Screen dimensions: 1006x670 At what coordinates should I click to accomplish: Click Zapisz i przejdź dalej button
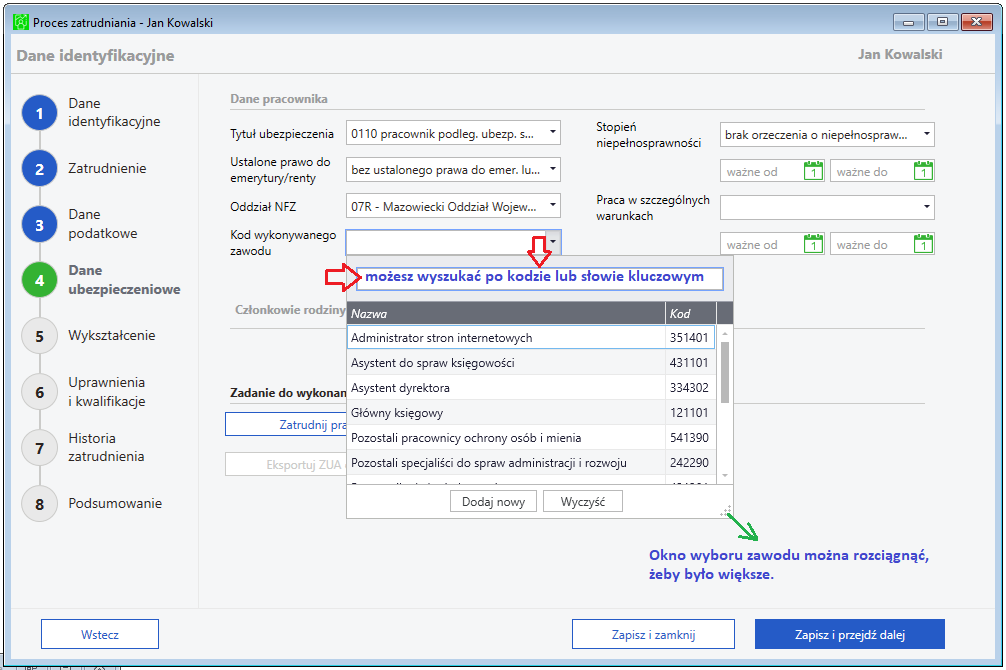(849, 634)
